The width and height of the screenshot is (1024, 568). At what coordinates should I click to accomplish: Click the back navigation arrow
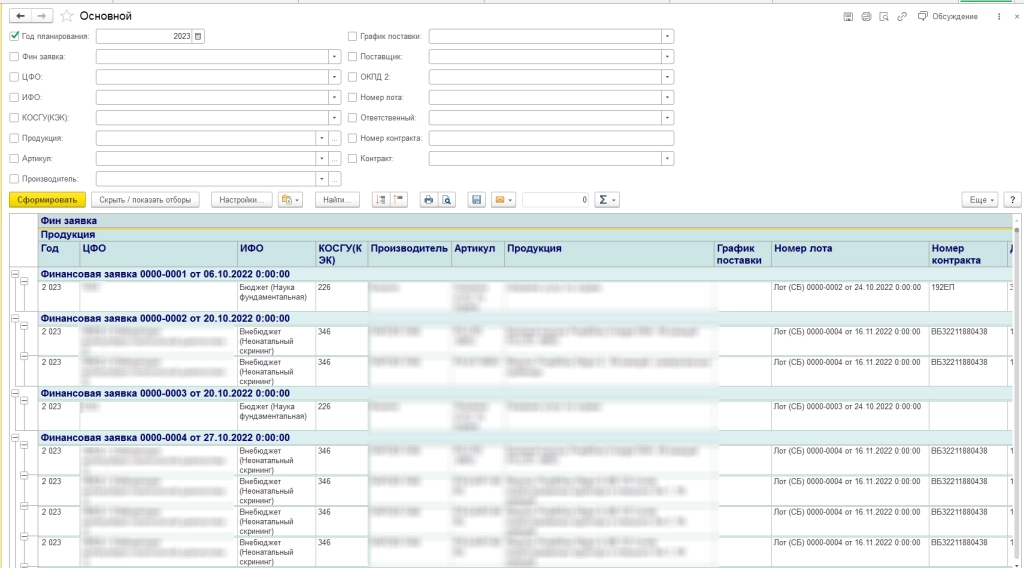click(21, 16)
